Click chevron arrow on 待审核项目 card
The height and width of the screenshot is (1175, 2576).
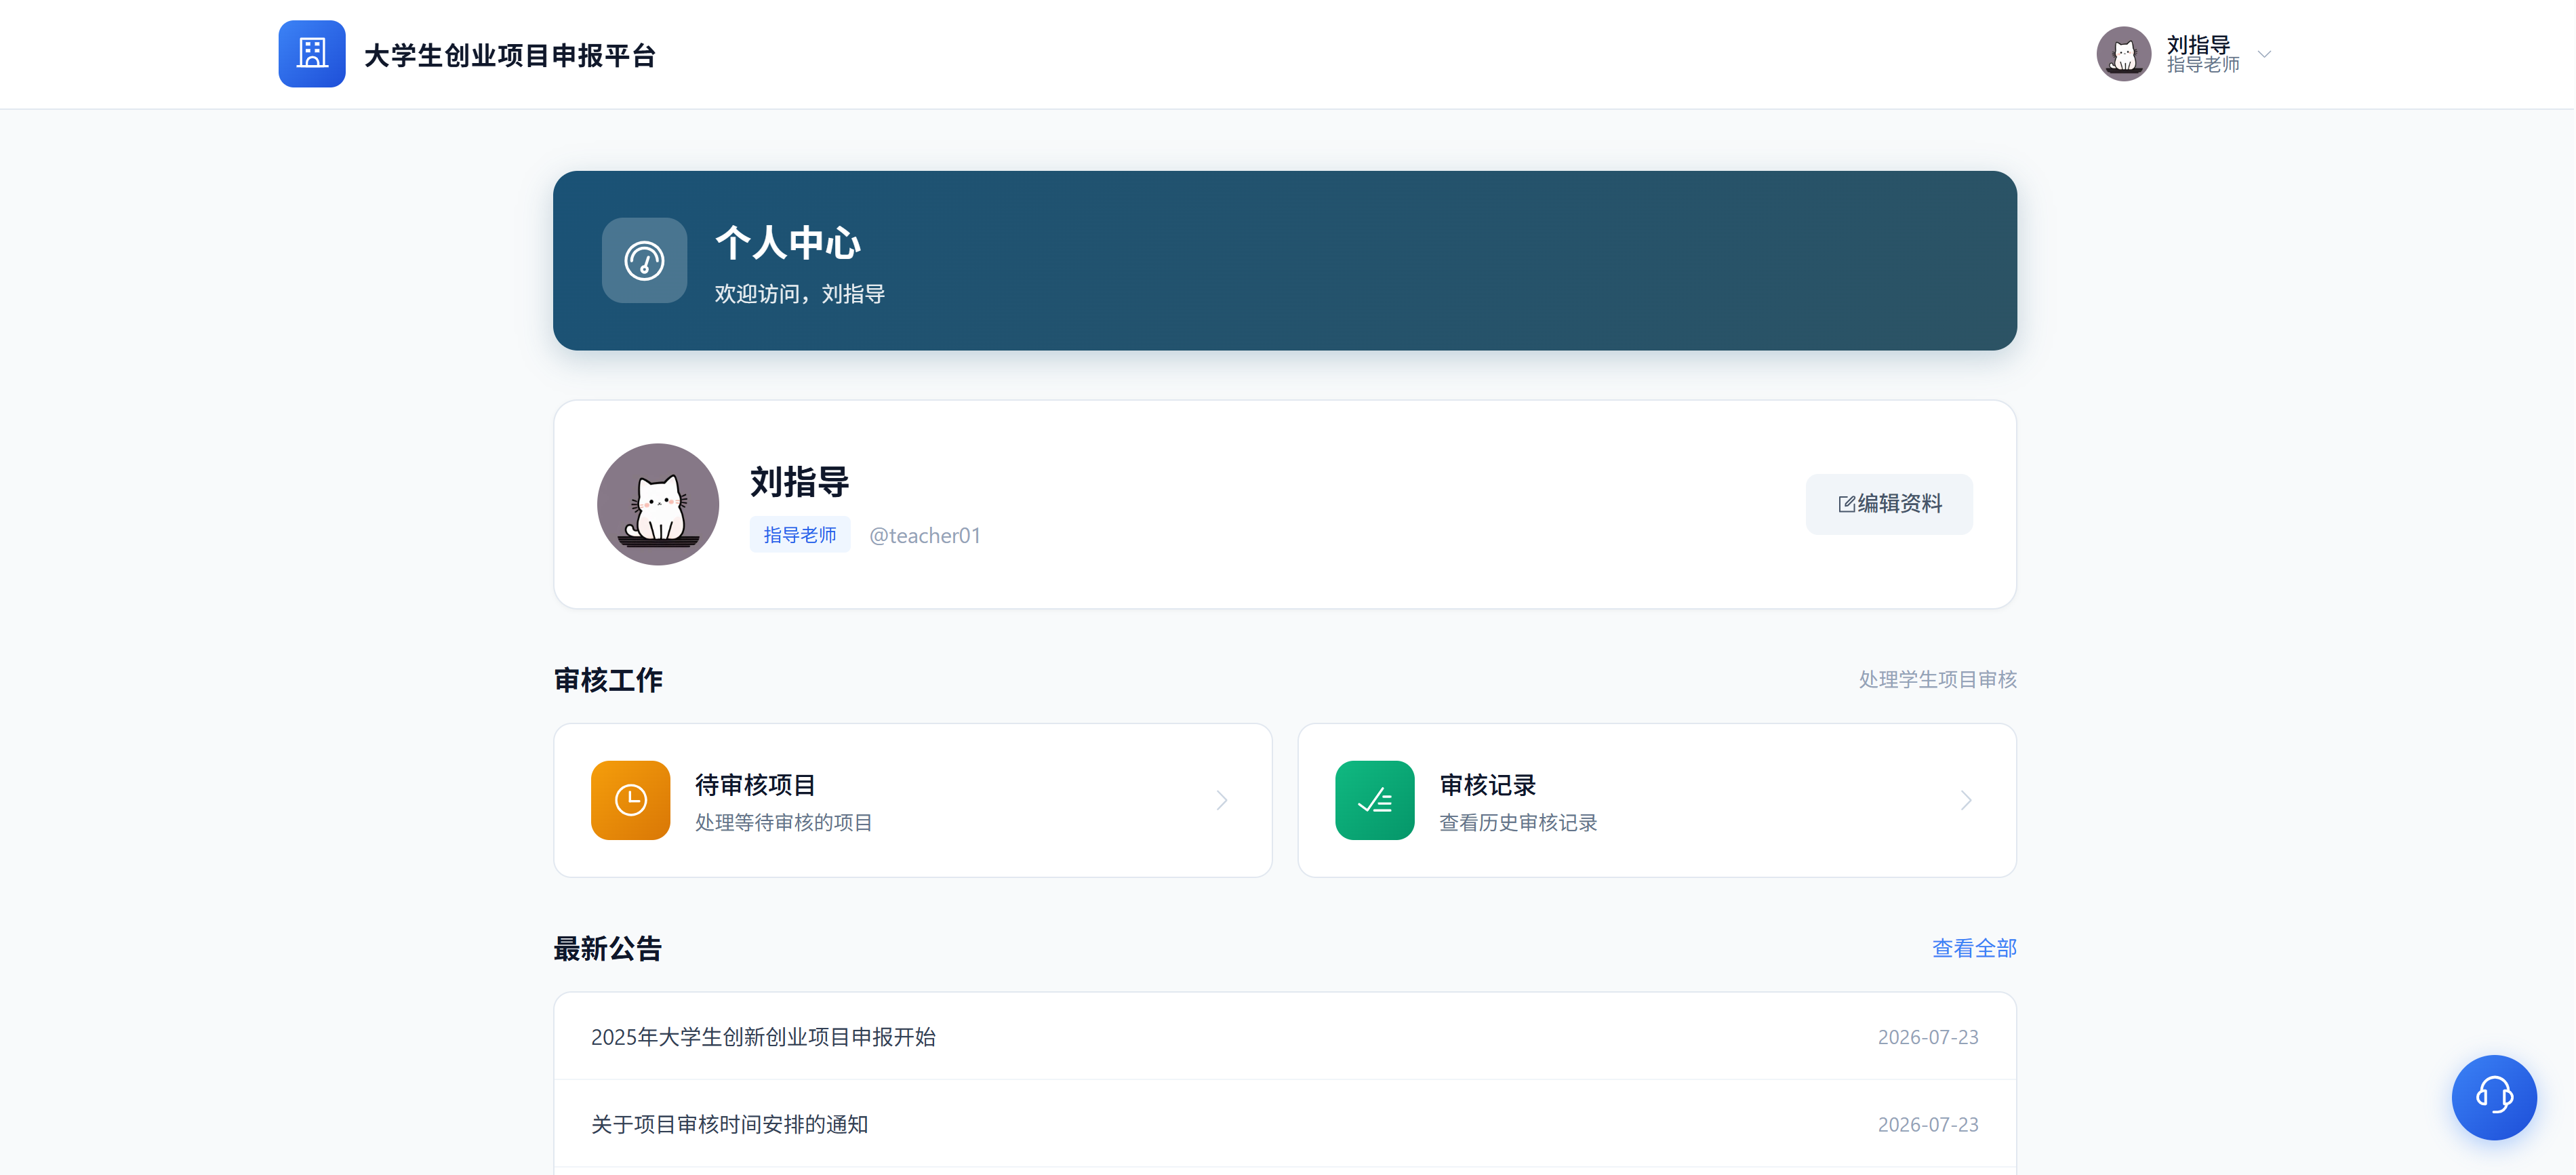(x=1222, y=800)
